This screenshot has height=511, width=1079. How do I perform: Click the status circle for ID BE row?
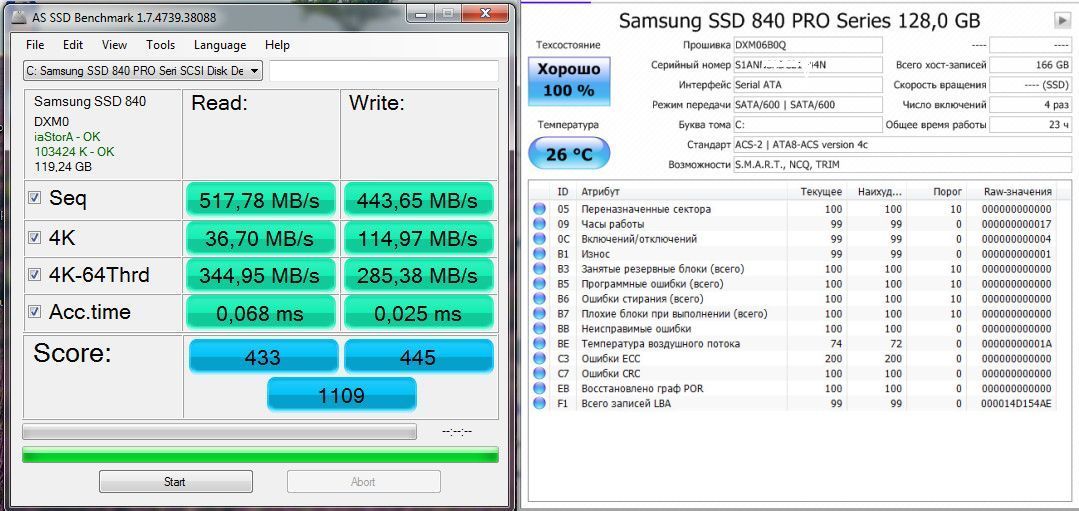point(539,344)
